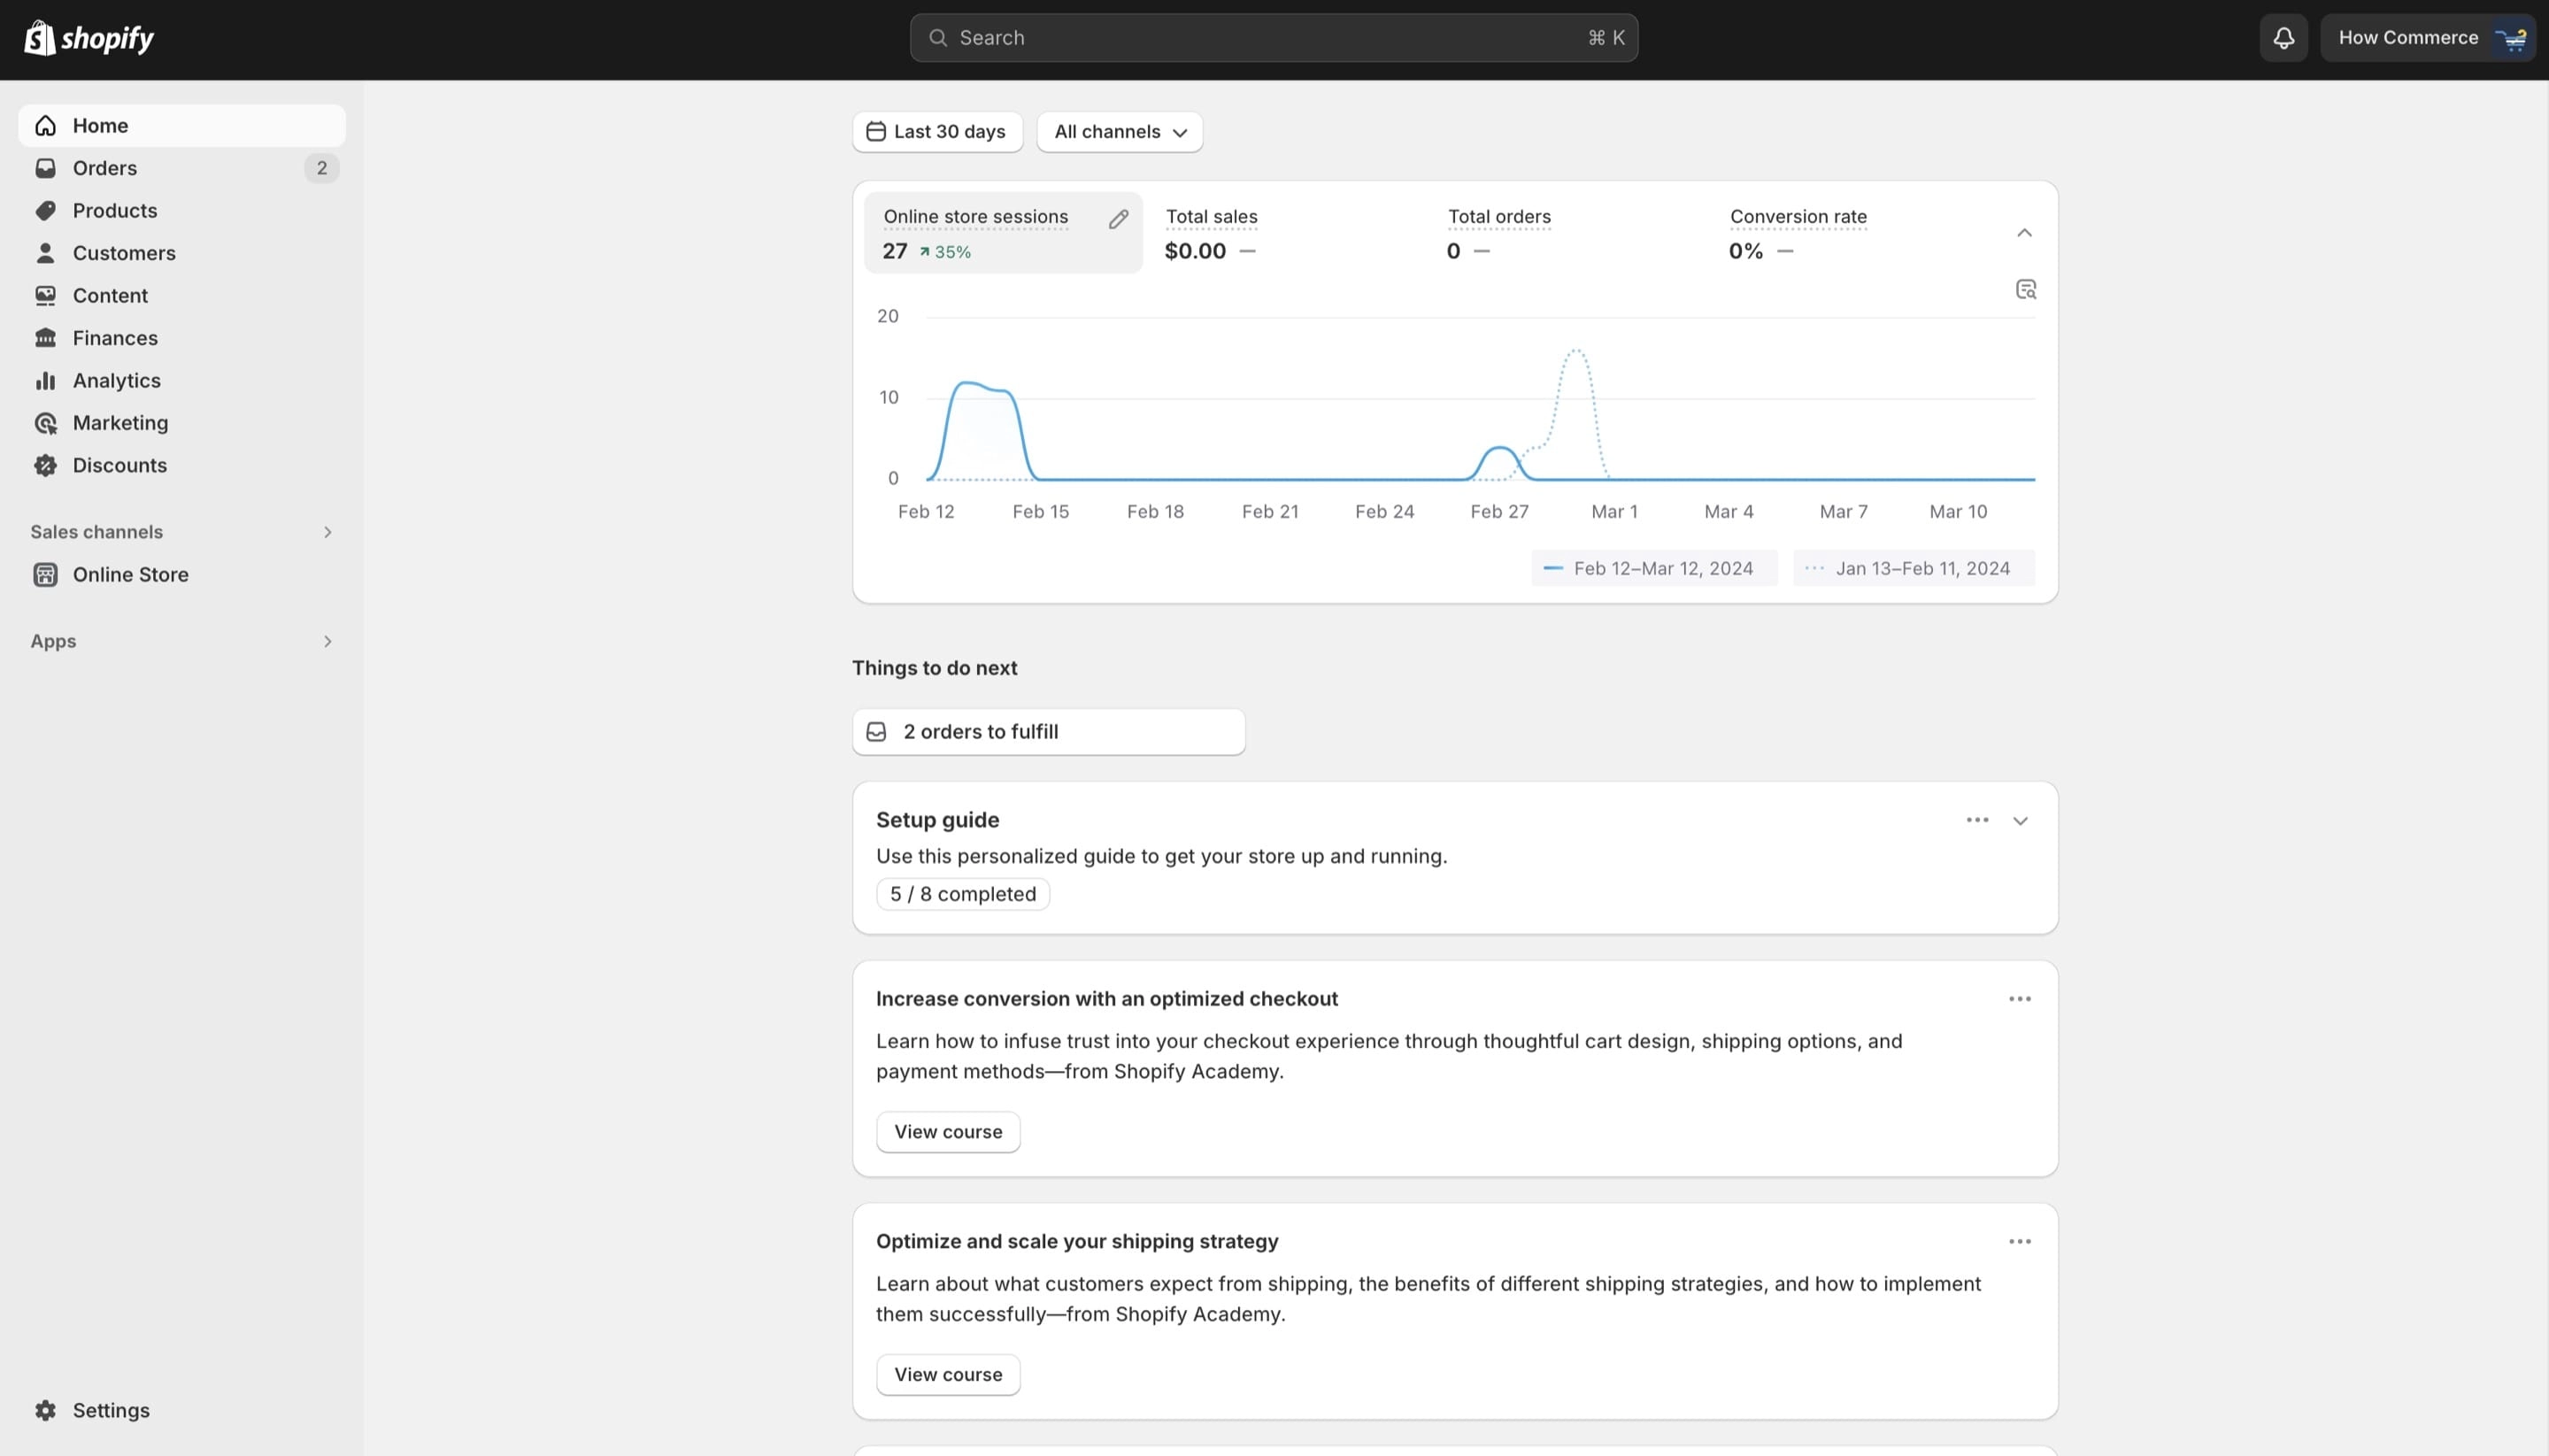Click 'Things to do next' heading
The width and height of the screenshot is (2549, 1456).
934,668
